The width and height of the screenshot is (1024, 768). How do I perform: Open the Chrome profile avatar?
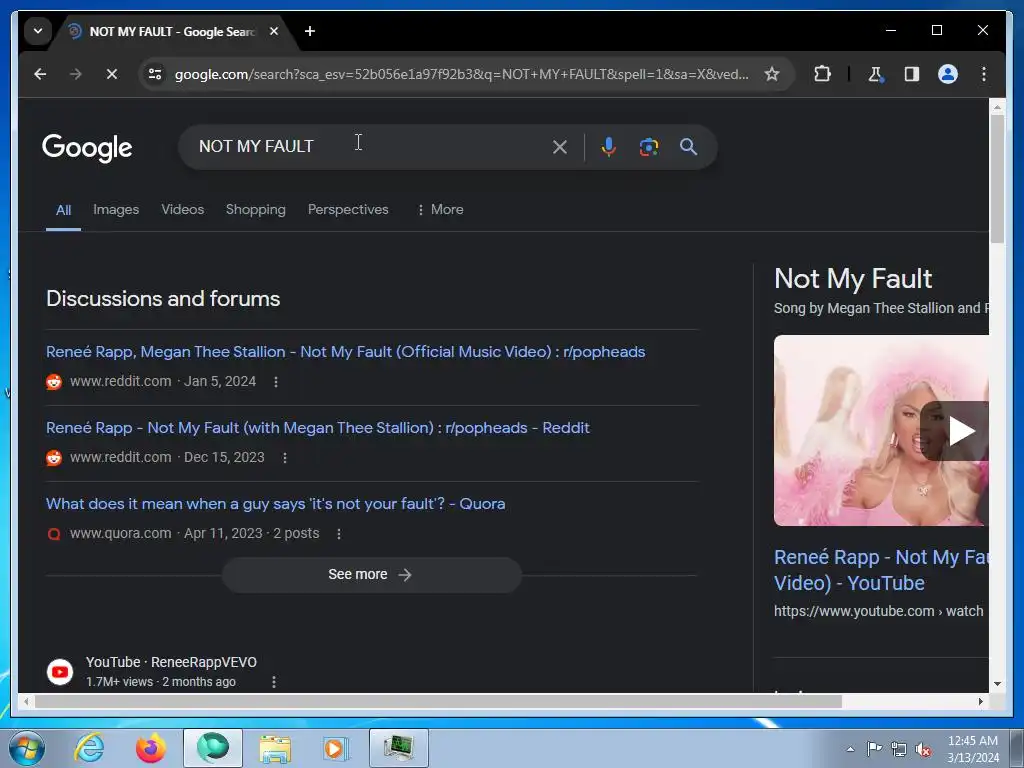coord(948,74)
